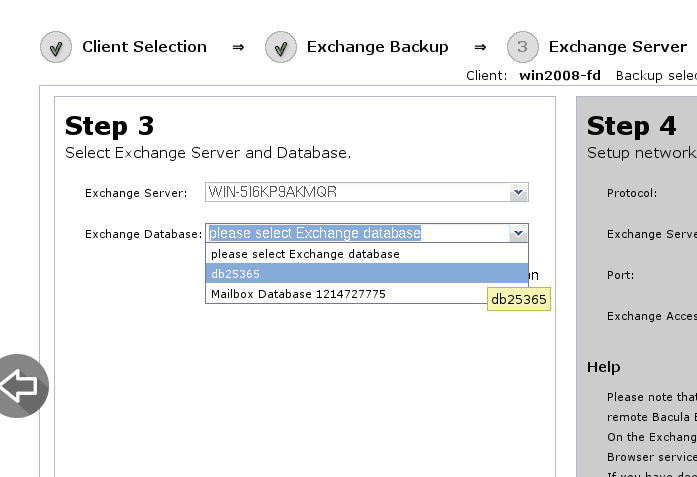Click the db25365 yellow tooltip
The height and width of the screenshot is (477, 697).
tap(519, 299)
